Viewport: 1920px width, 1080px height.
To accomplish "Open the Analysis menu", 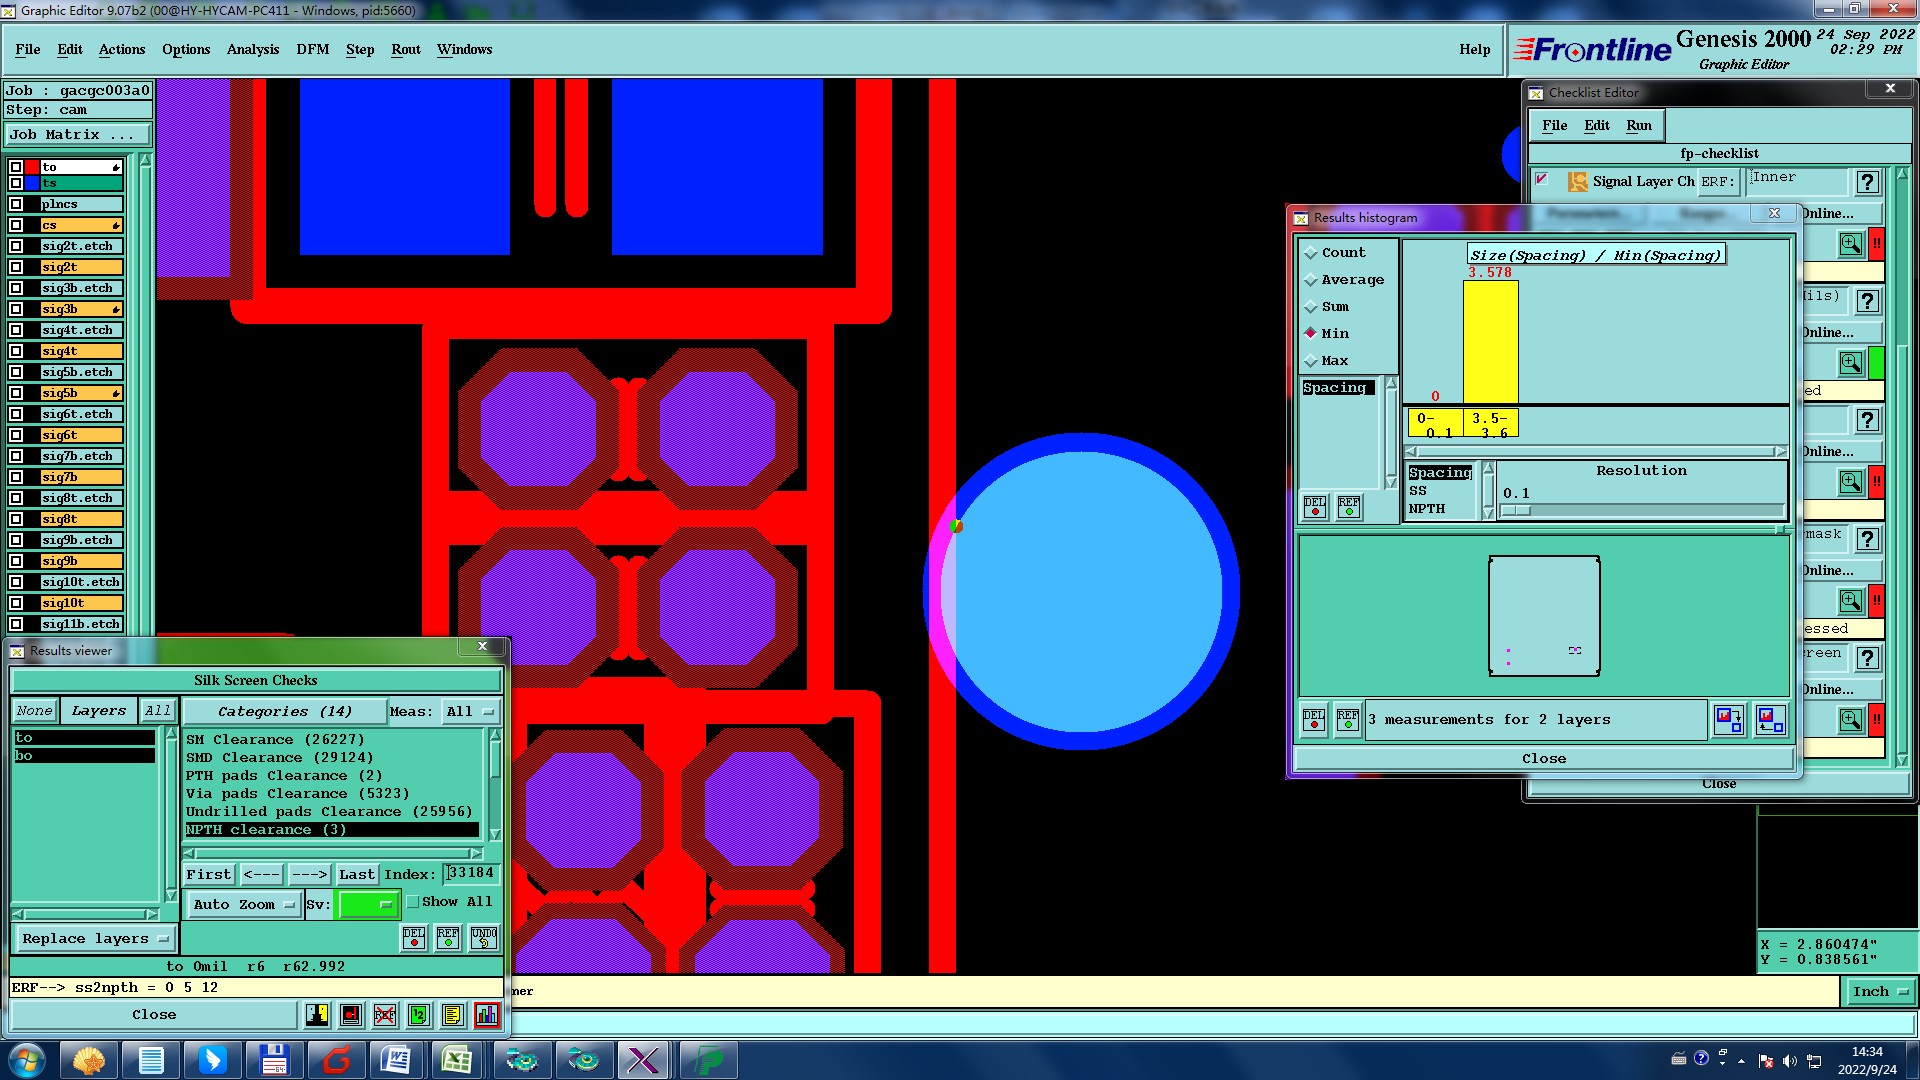I will 252,49.
